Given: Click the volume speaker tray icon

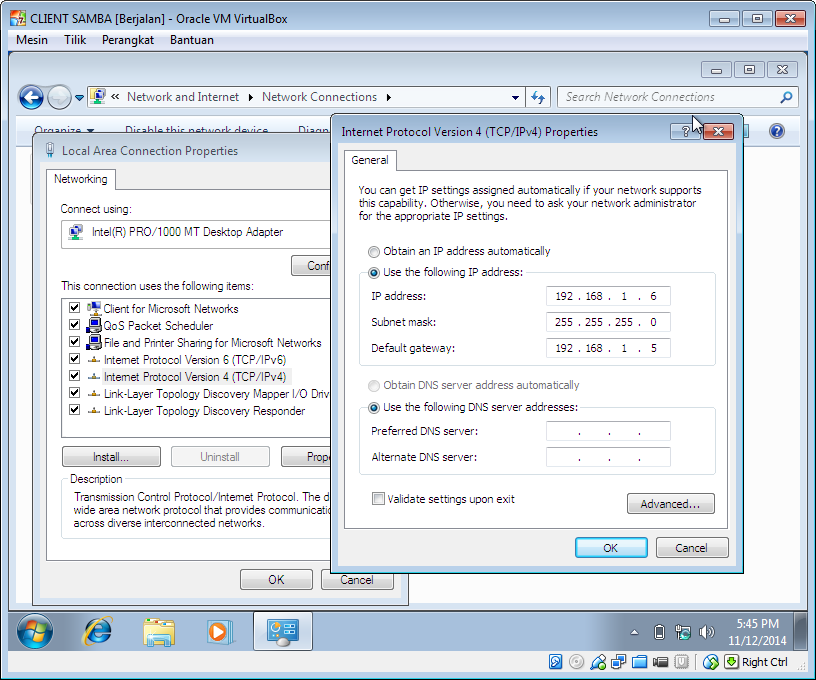Looking at the screenshot, I should coord(706,632).
